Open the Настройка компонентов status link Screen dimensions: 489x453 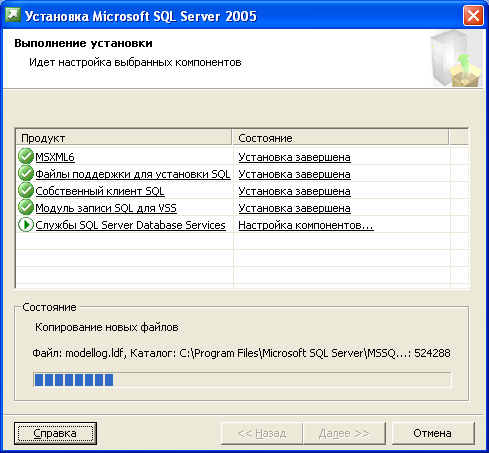point(306,225)
